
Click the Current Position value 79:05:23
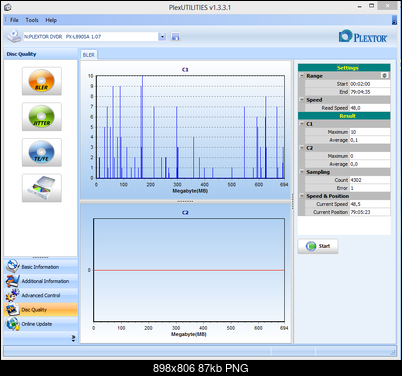tap(370, 212)
